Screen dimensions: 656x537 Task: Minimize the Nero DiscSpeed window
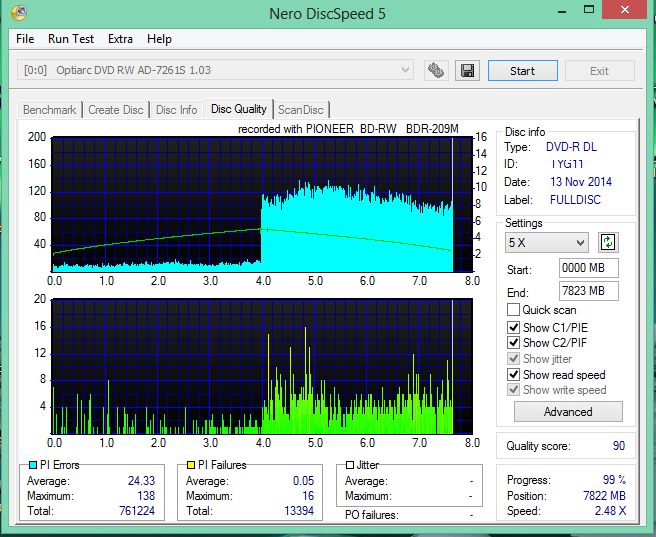tap(562, 10)
